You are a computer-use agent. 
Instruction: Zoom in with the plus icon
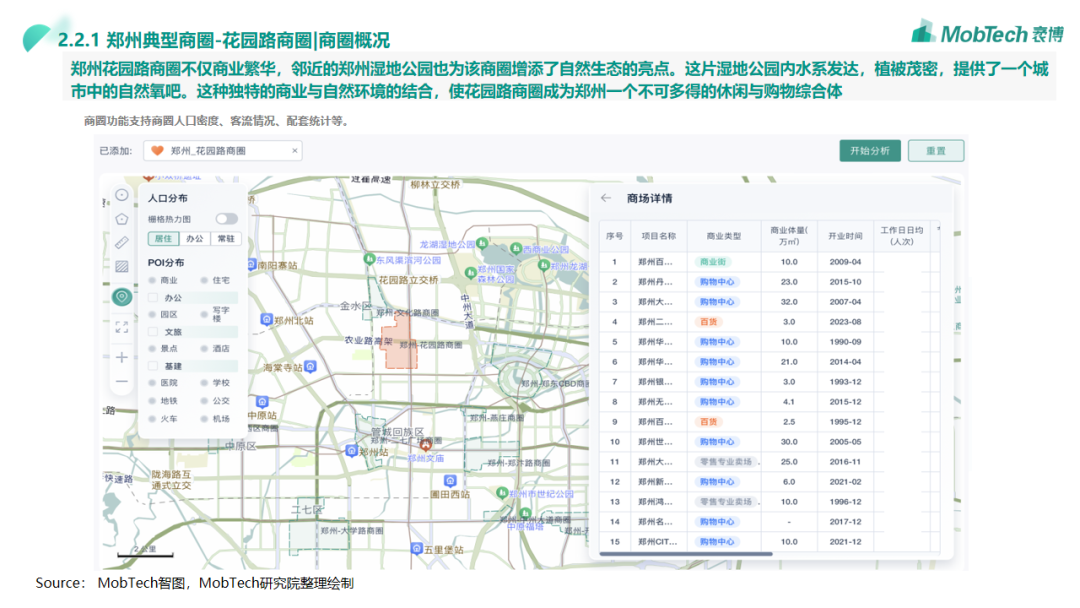pos(122,357)
